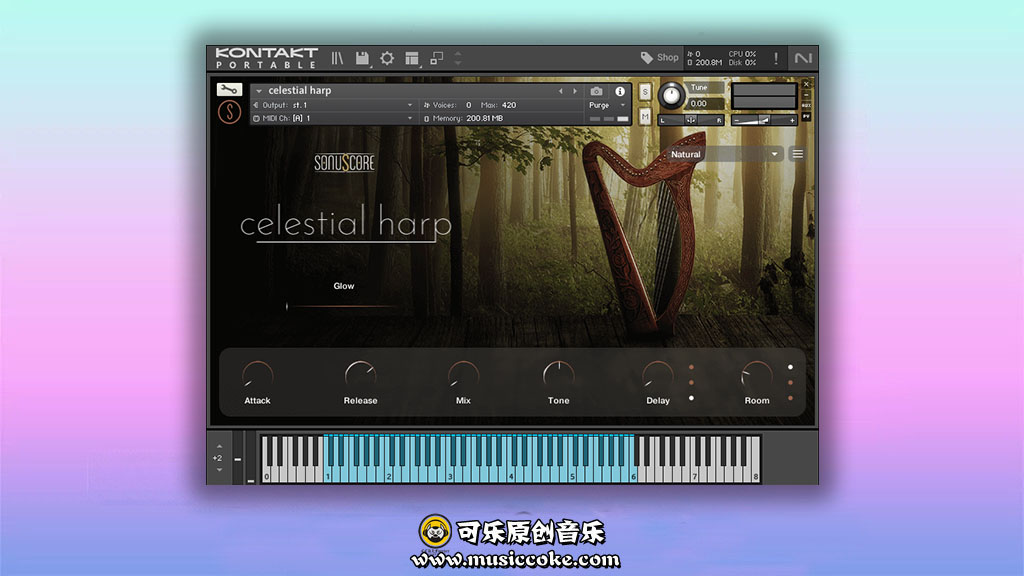Click the Disk 0% readout

pyautogui.click(x=742, y=63)
